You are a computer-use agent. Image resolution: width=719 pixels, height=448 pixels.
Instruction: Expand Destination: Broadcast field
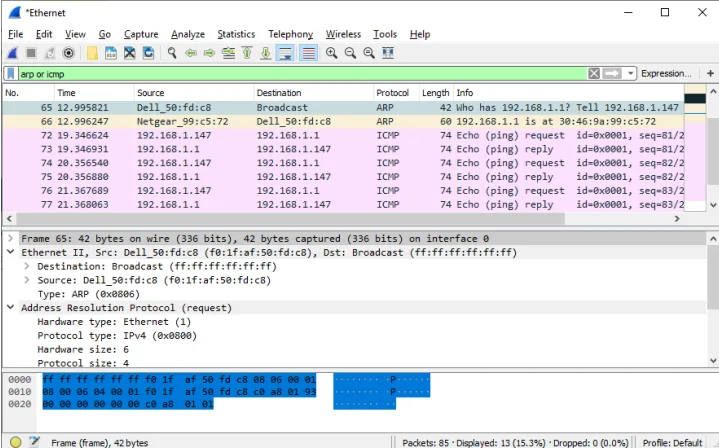27,266
